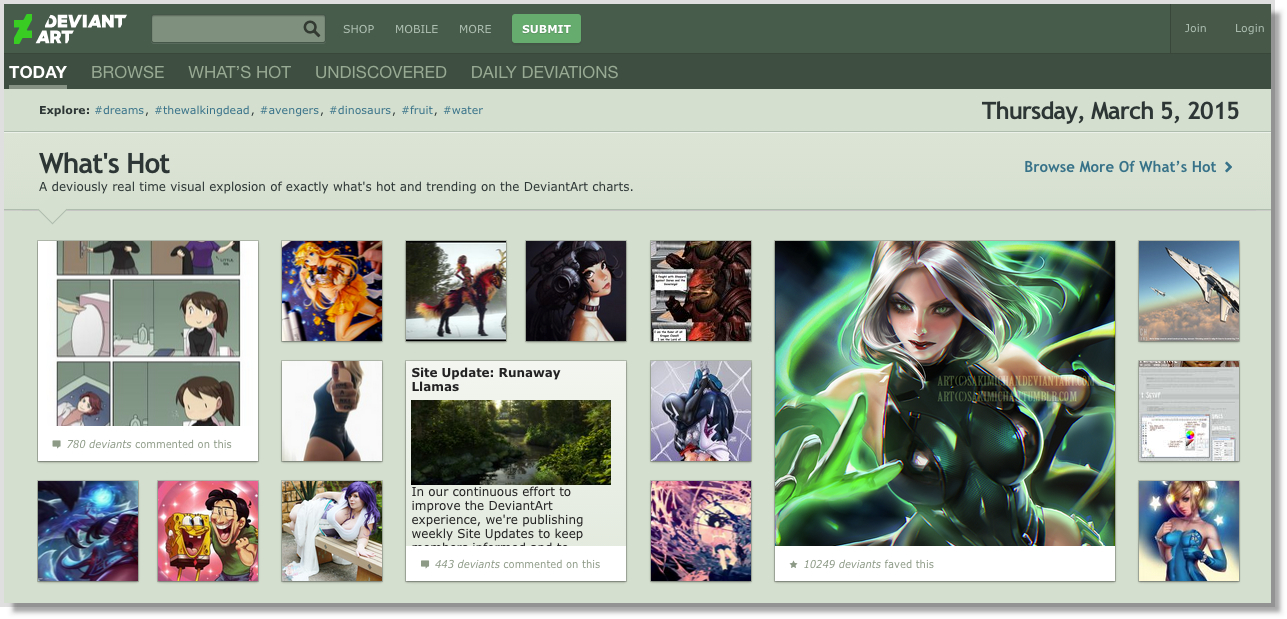Click the forest stream image in Site Update
This screenshot has width=1287, height=619.
tap(511, 442)
